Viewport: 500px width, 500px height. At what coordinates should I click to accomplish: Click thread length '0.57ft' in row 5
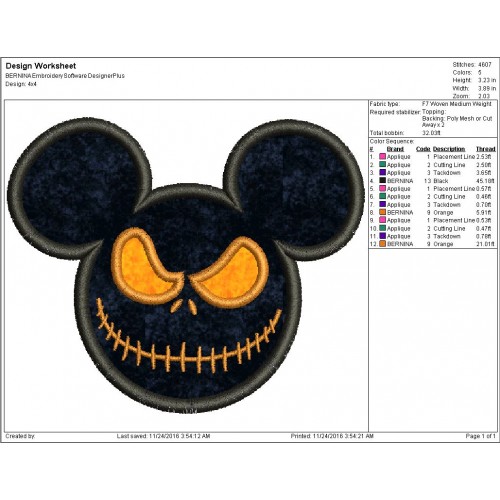click(x=484, y=189)
